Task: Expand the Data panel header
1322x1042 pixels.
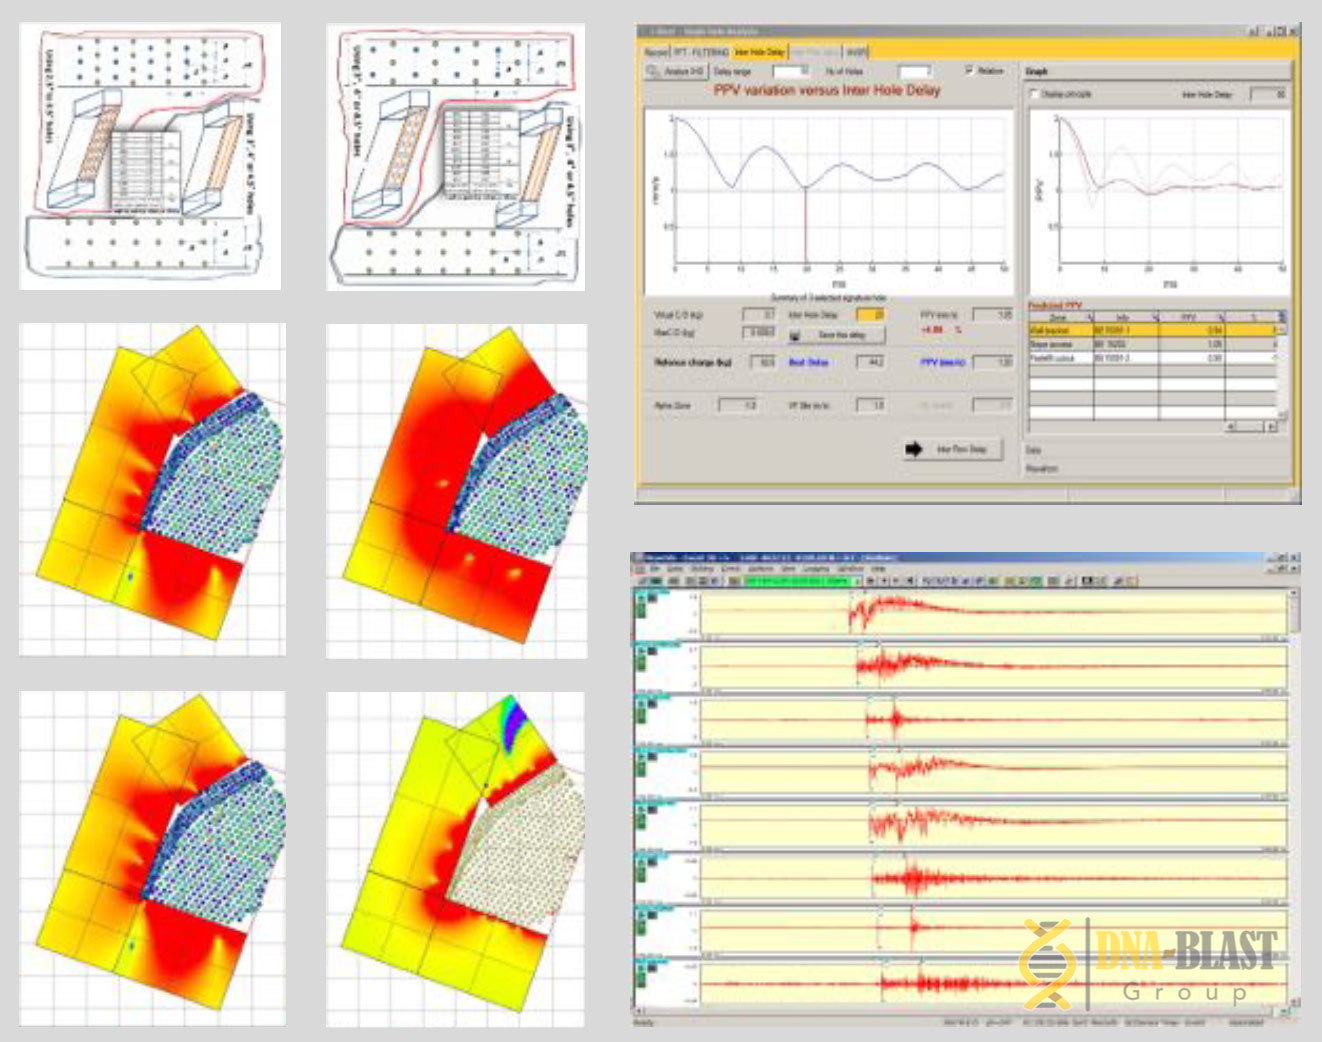Action: pyautogui.click(x=1158, y=450)
